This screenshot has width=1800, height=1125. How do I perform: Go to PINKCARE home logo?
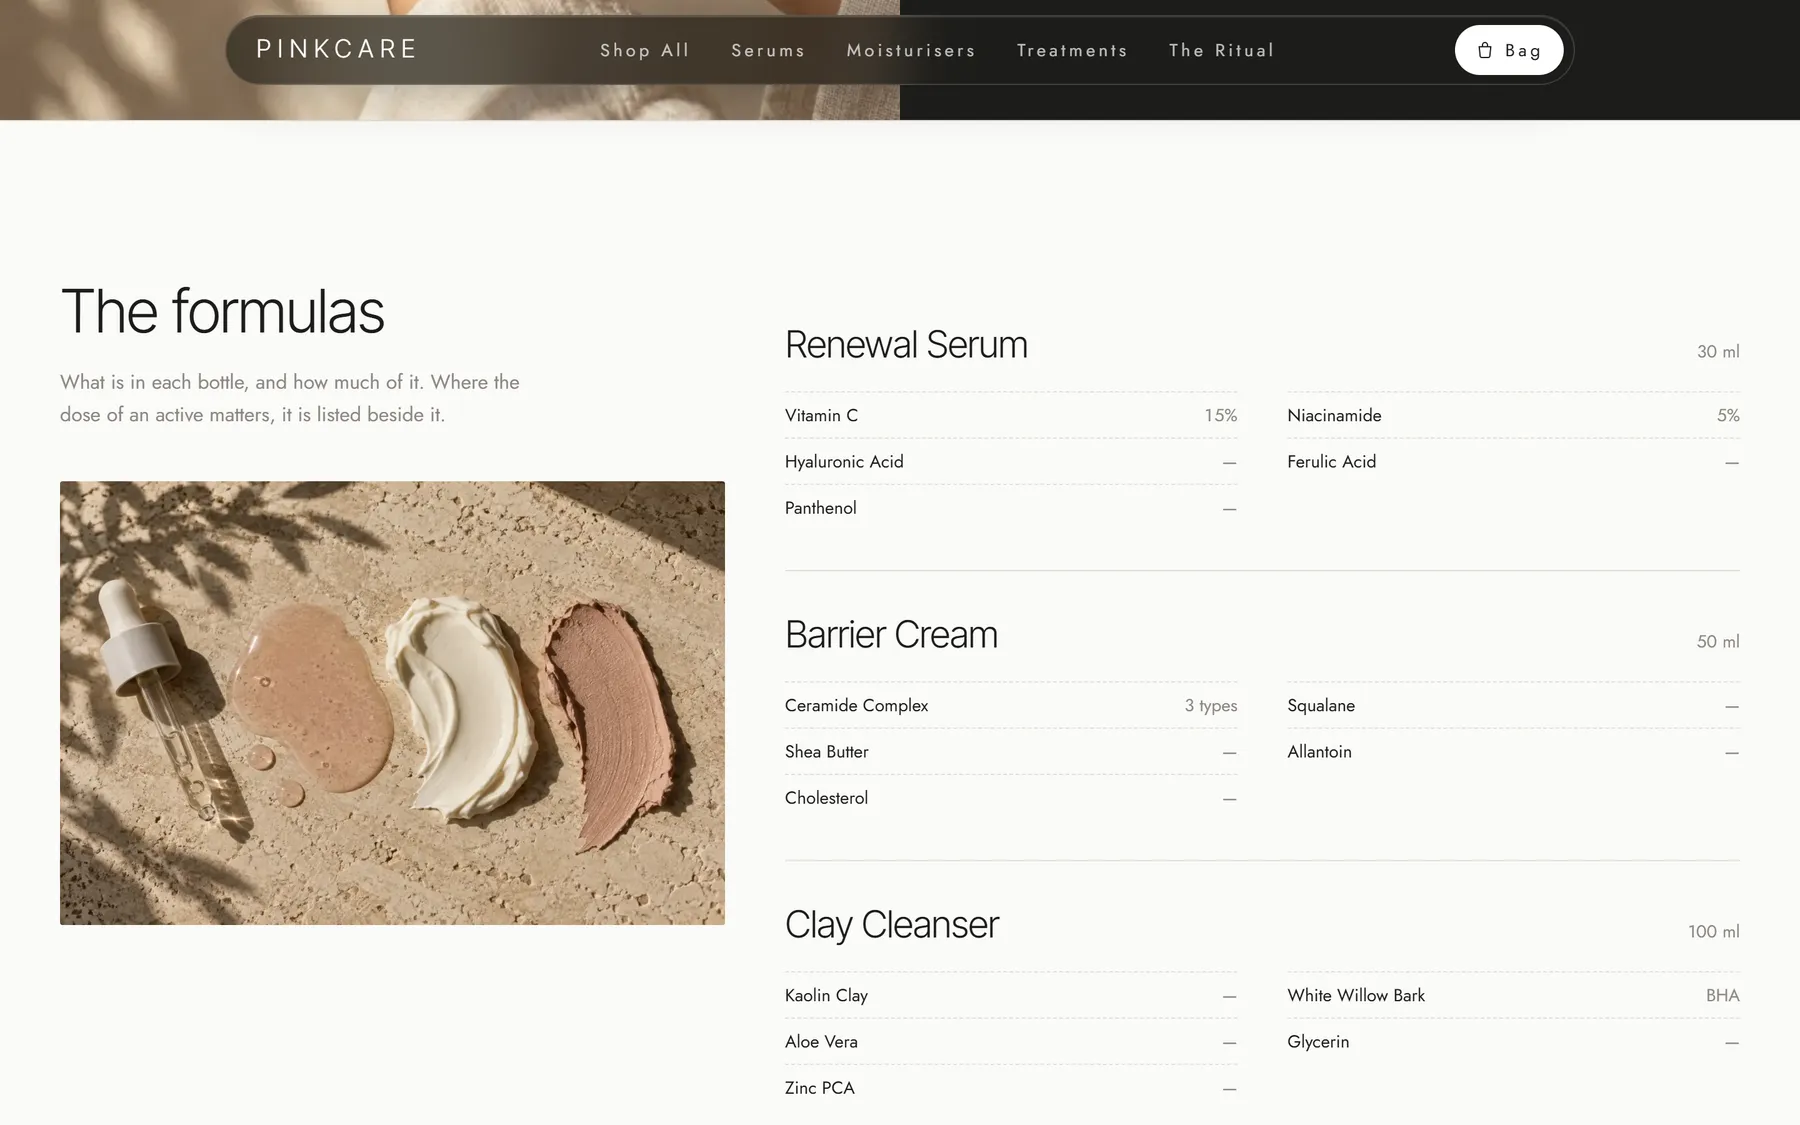click(x=337, y=49)
